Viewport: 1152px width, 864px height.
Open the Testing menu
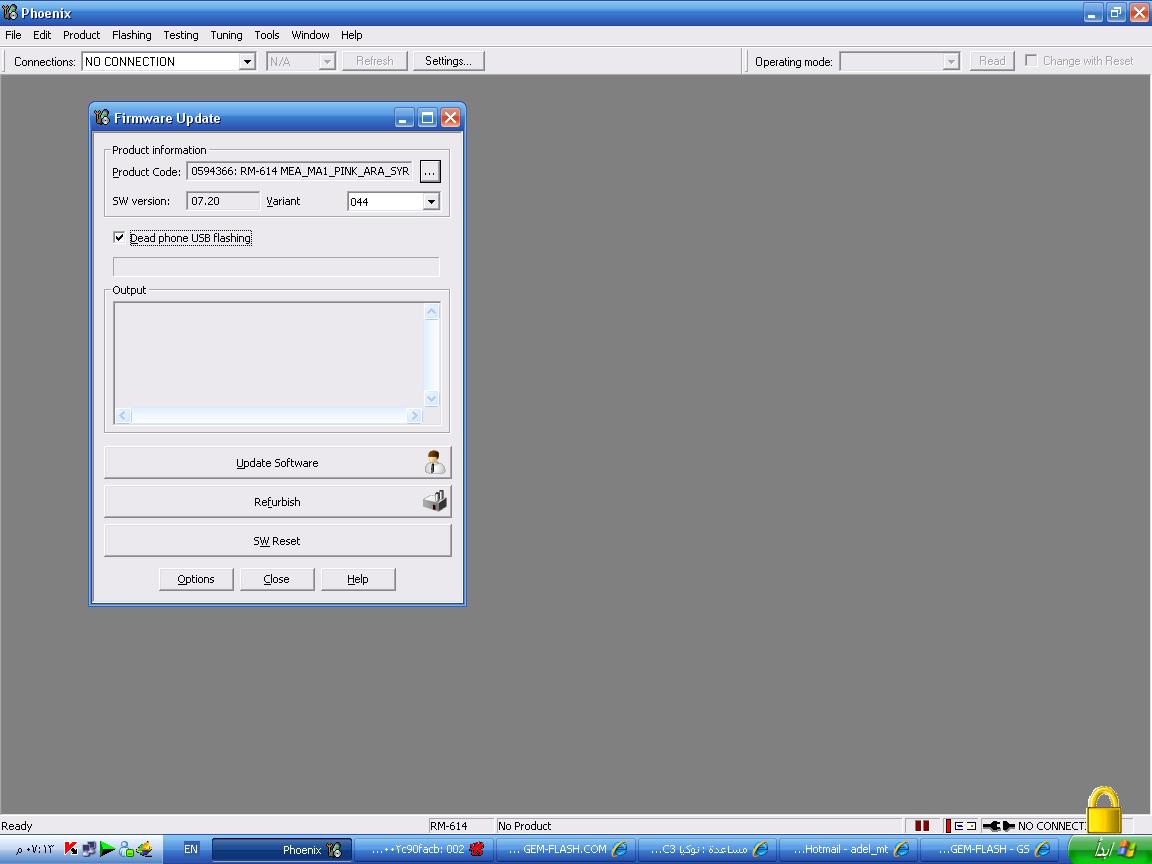pos(181,35)
